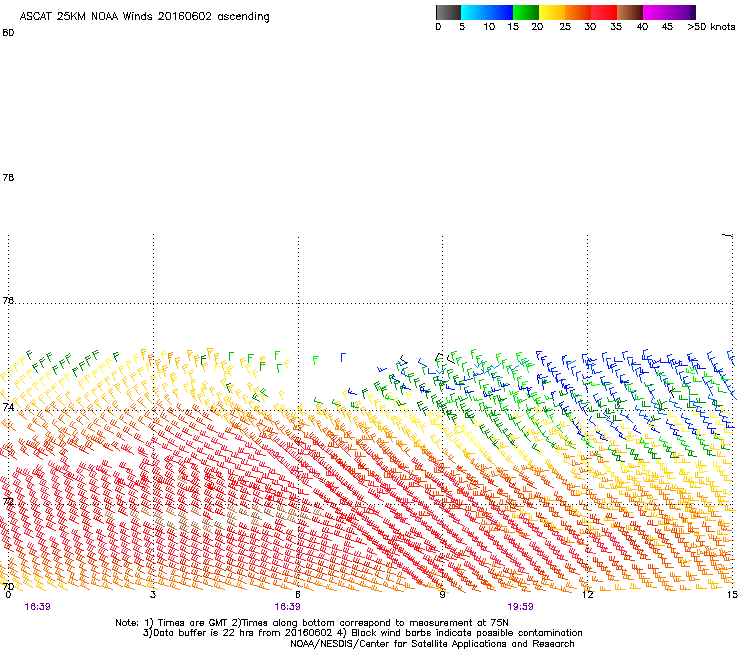This screenshot has width=740, height=650.
Task: Click the longitude label '6' on bottom axis
Action: (x=298, y=595)
